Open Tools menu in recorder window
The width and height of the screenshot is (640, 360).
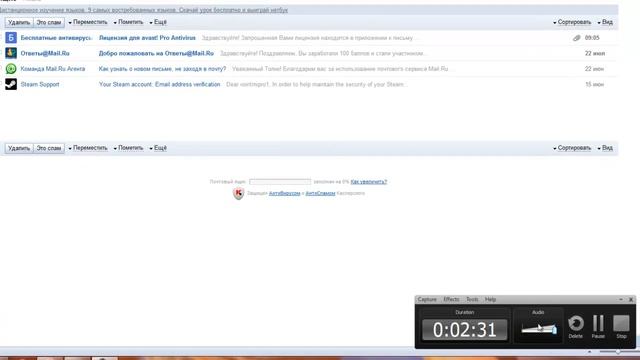(472, 299)
